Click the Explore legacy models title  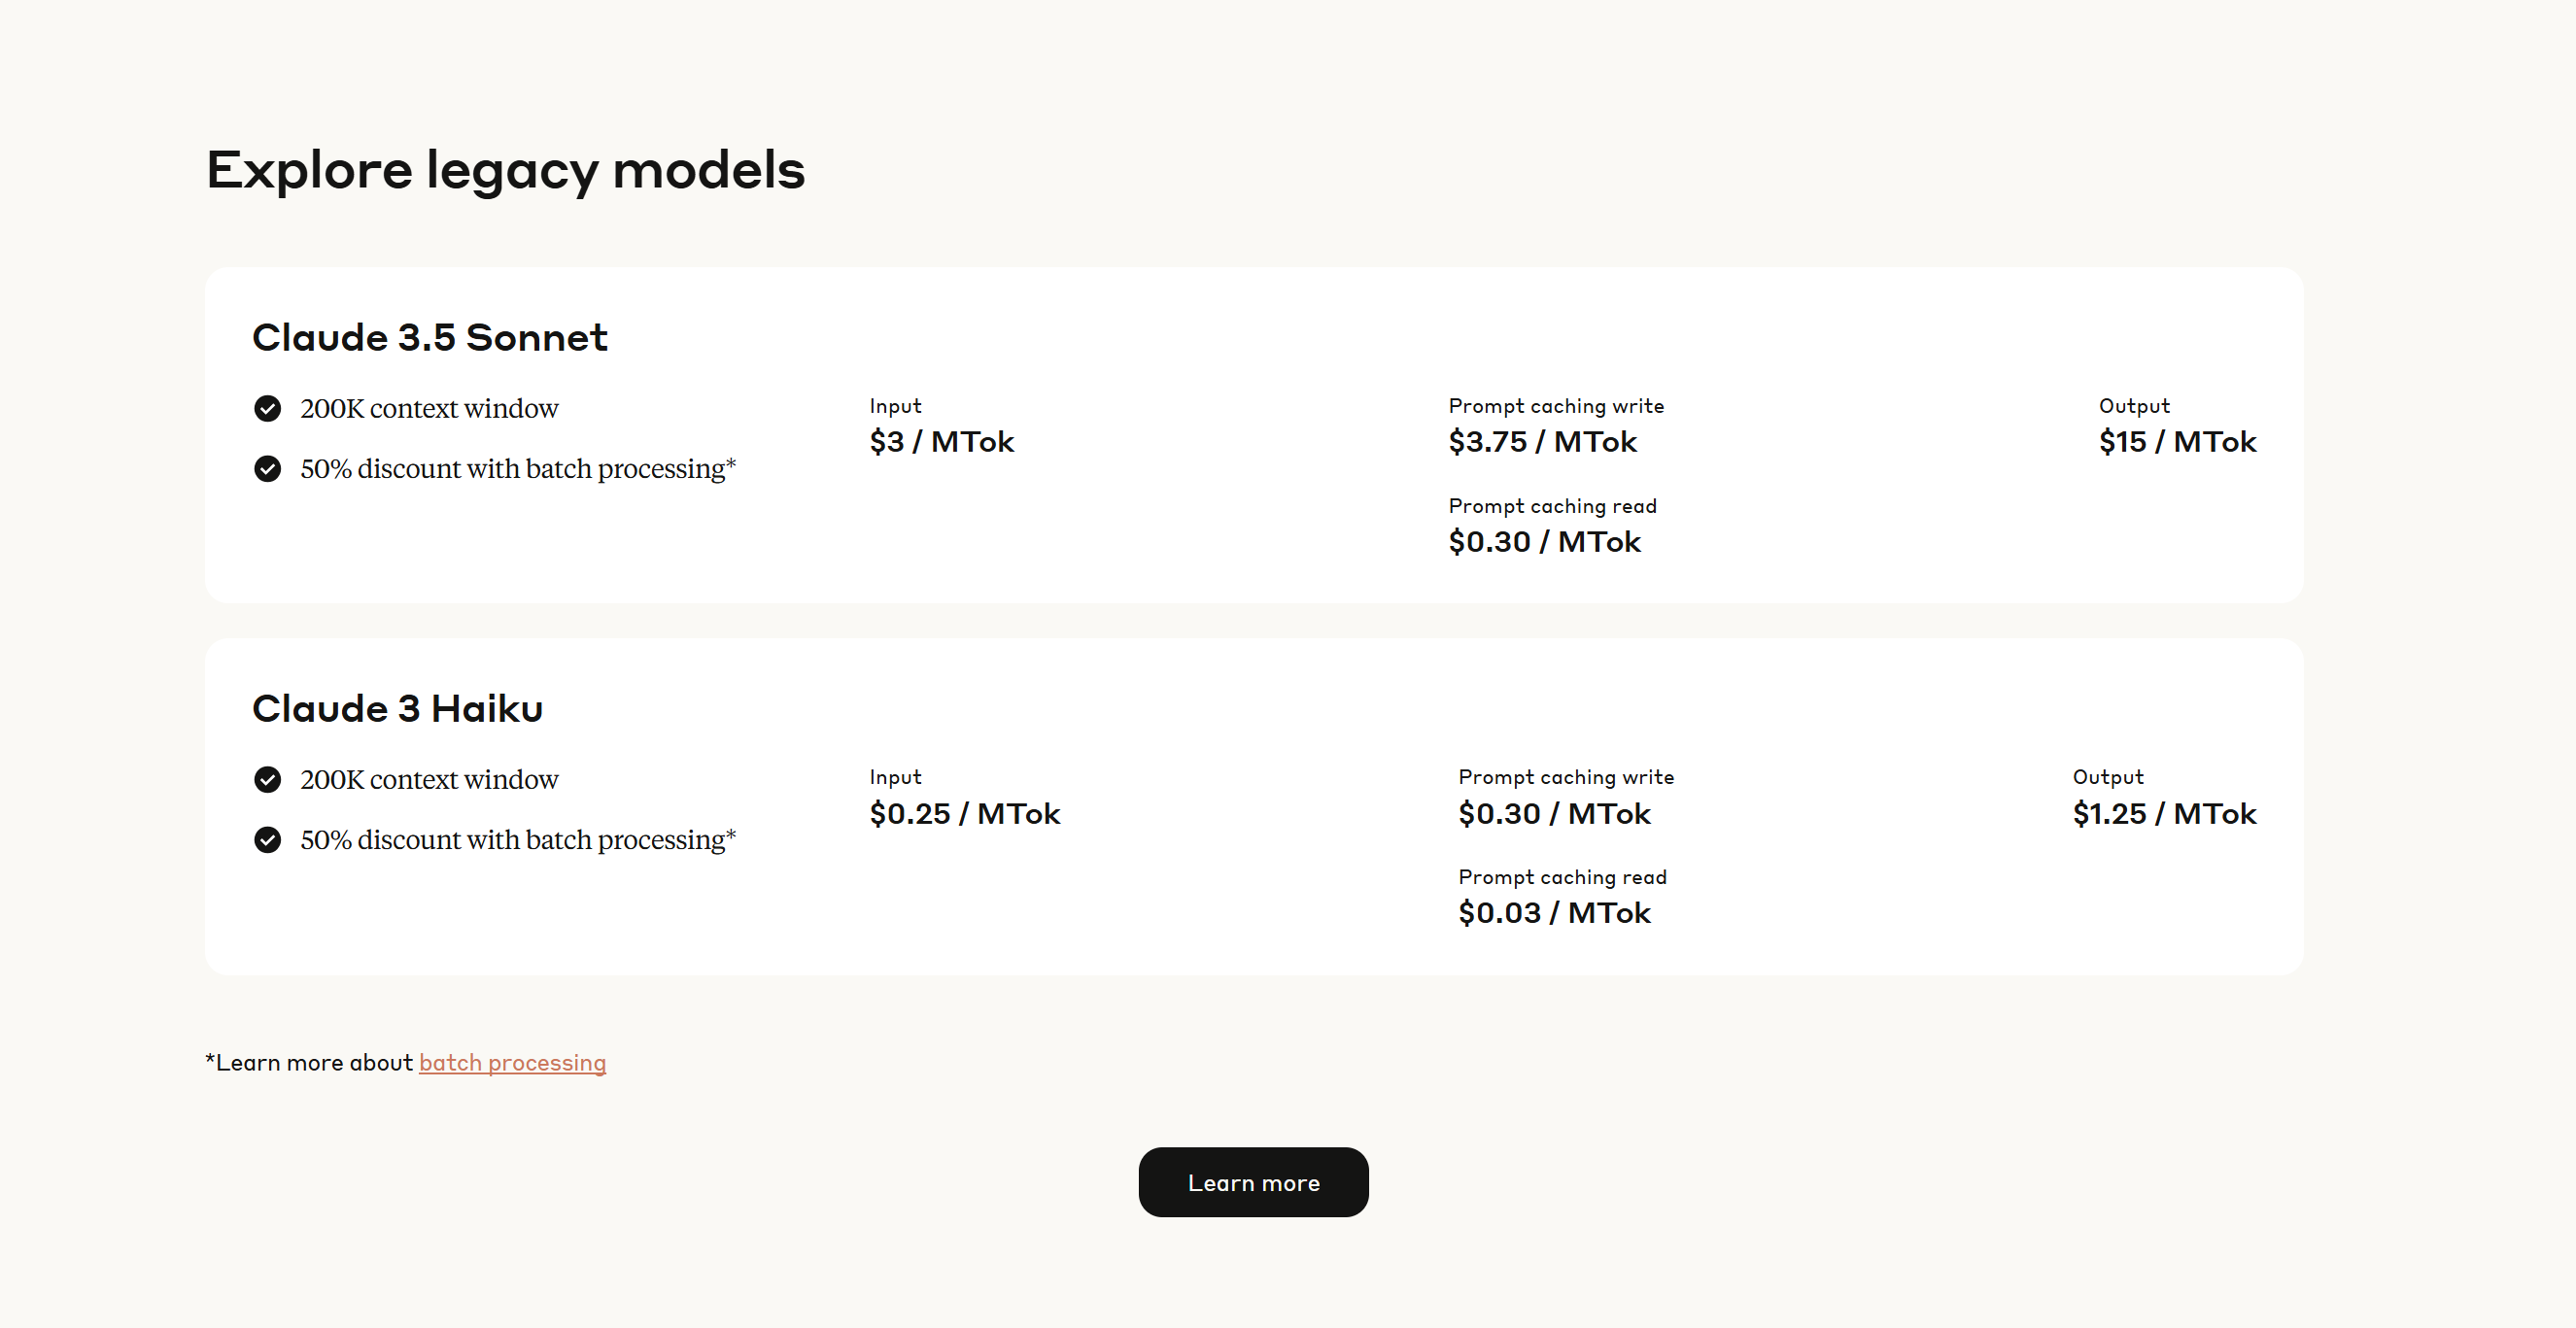coord(505,169)
